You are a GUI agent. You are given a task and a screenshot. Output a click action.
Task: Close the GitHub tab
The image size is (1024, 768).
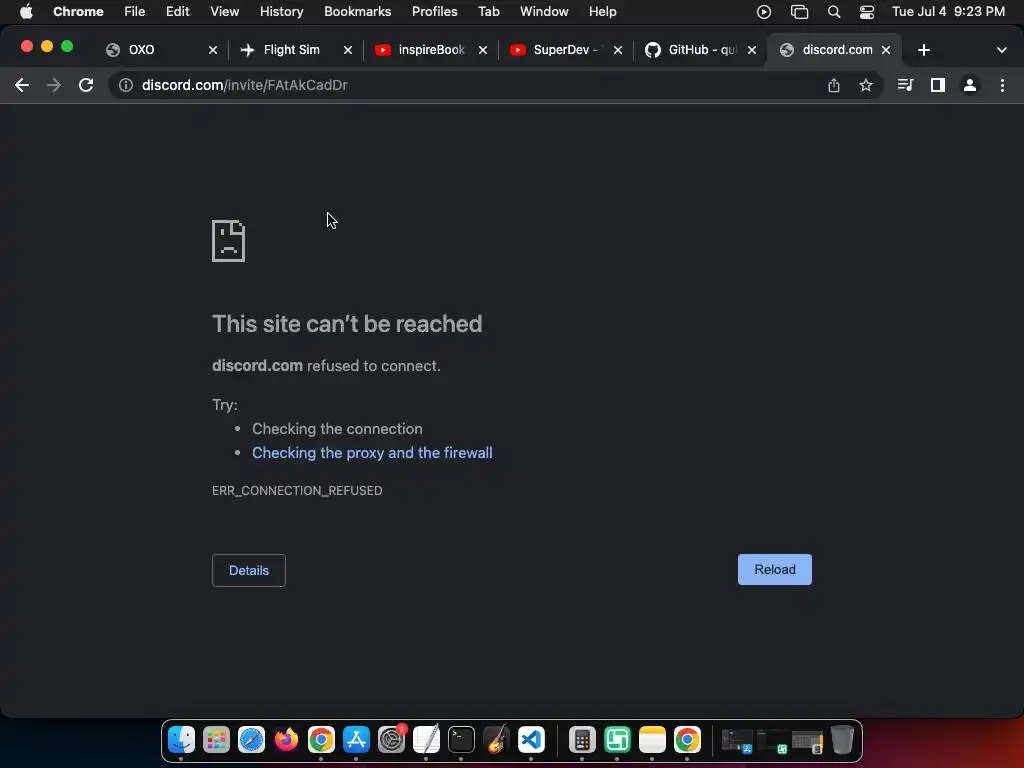752,50
